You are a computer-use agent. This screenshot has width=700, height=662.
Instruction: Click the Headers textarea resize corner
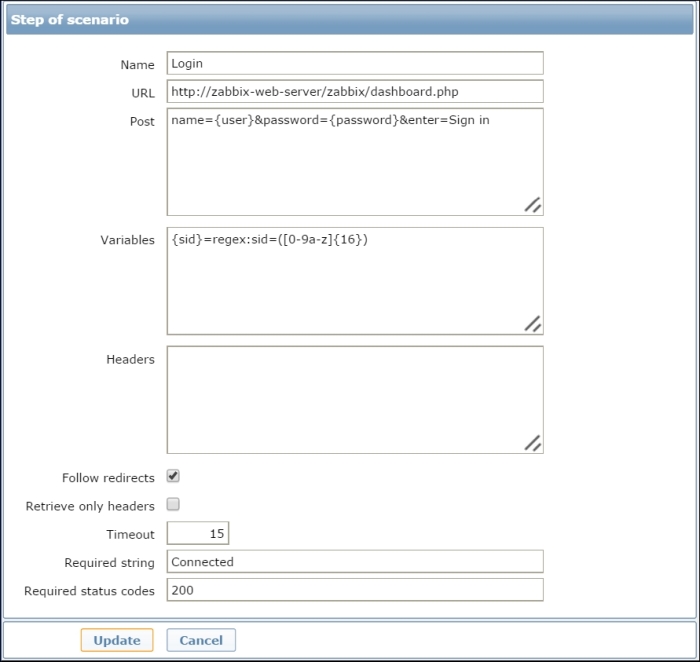pos(533,443)
